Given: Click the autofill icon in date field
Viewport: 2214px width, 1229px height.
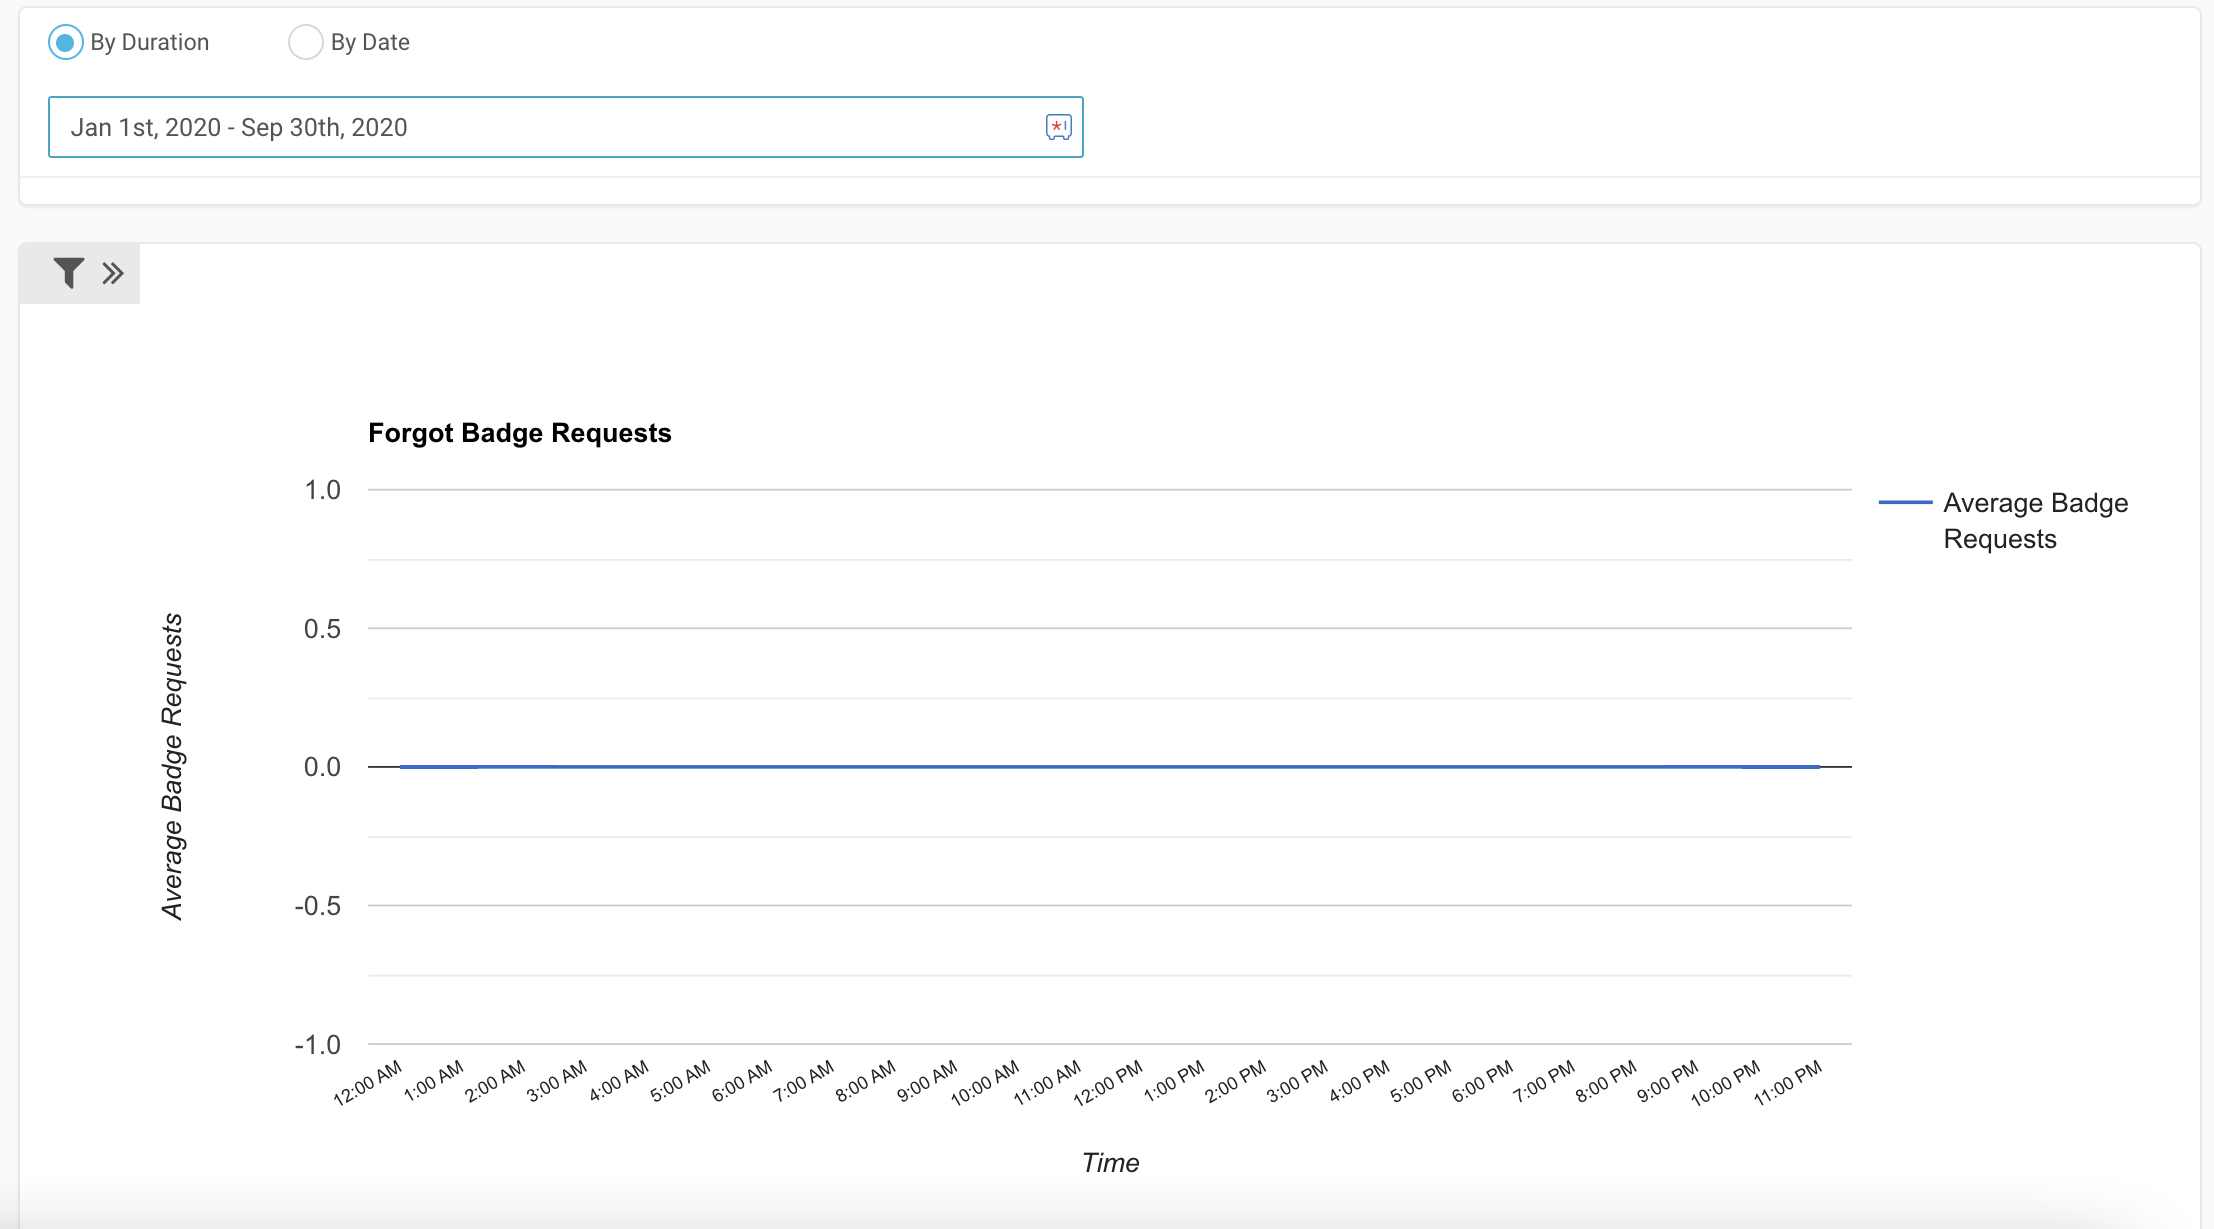Looking at the screenshot, I should click(x=1058, y=127).
